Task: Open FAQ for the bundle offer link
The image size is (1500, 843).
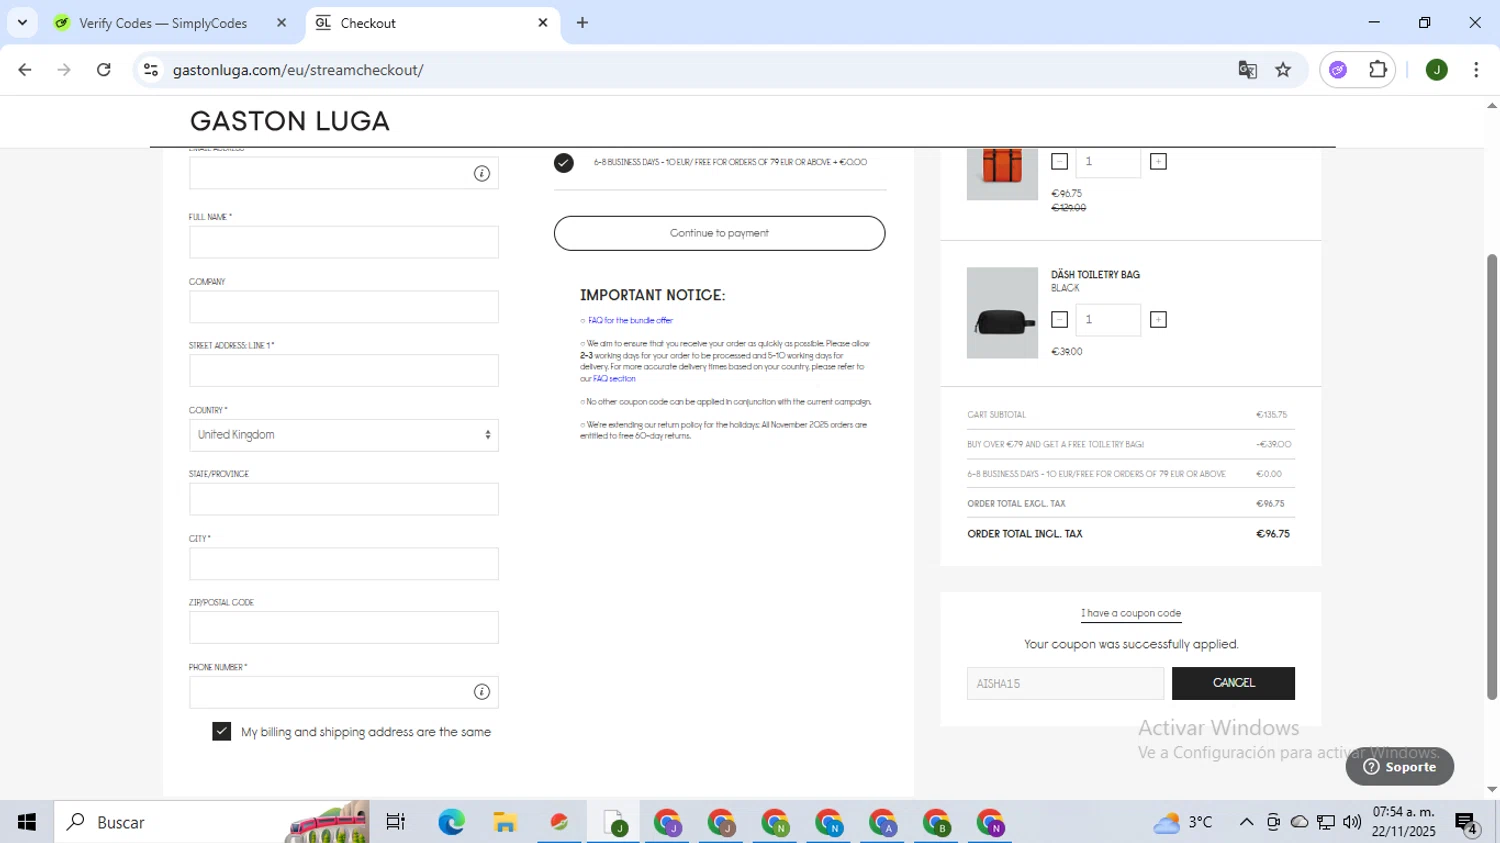Action: (x=630, y=321)
